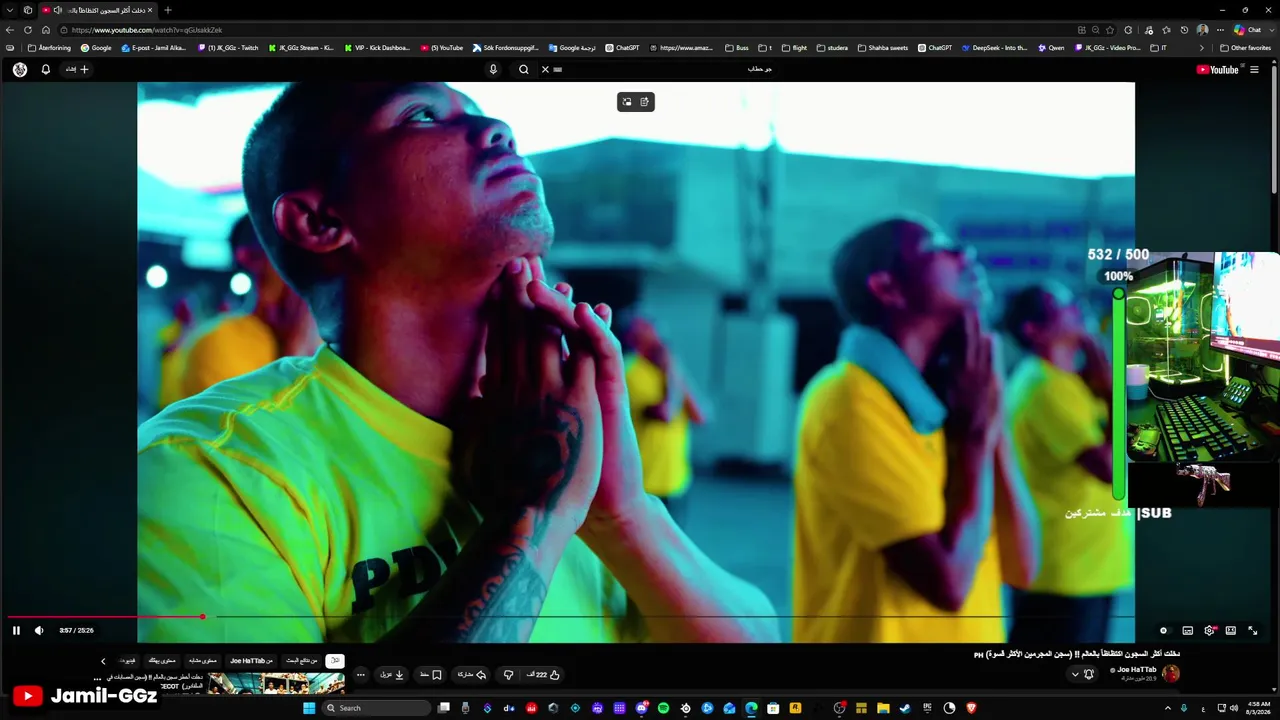Screen dimensions: 1280x720
Task: Open the create video plus button
Action: [x=77, y=70]
